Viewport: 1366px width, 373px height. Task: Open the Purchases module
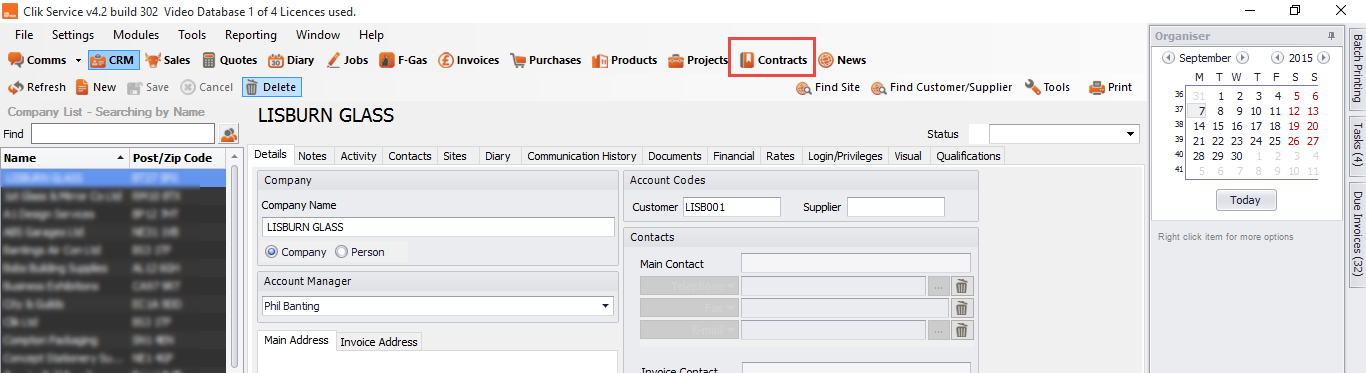(x=546, y=60)
